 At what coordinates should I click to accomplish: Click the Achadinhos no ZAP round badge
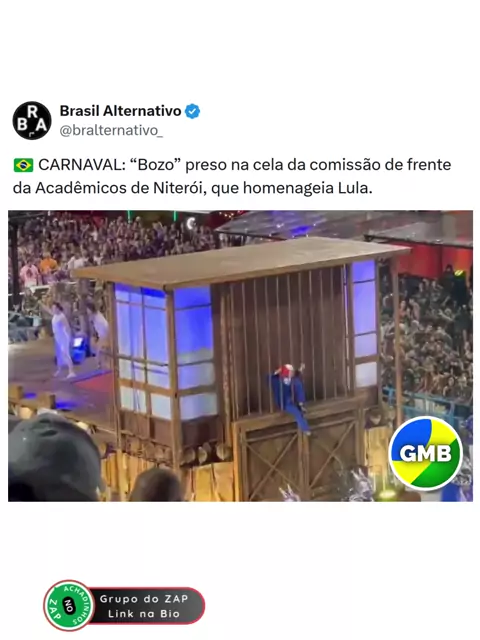[69, 605]
